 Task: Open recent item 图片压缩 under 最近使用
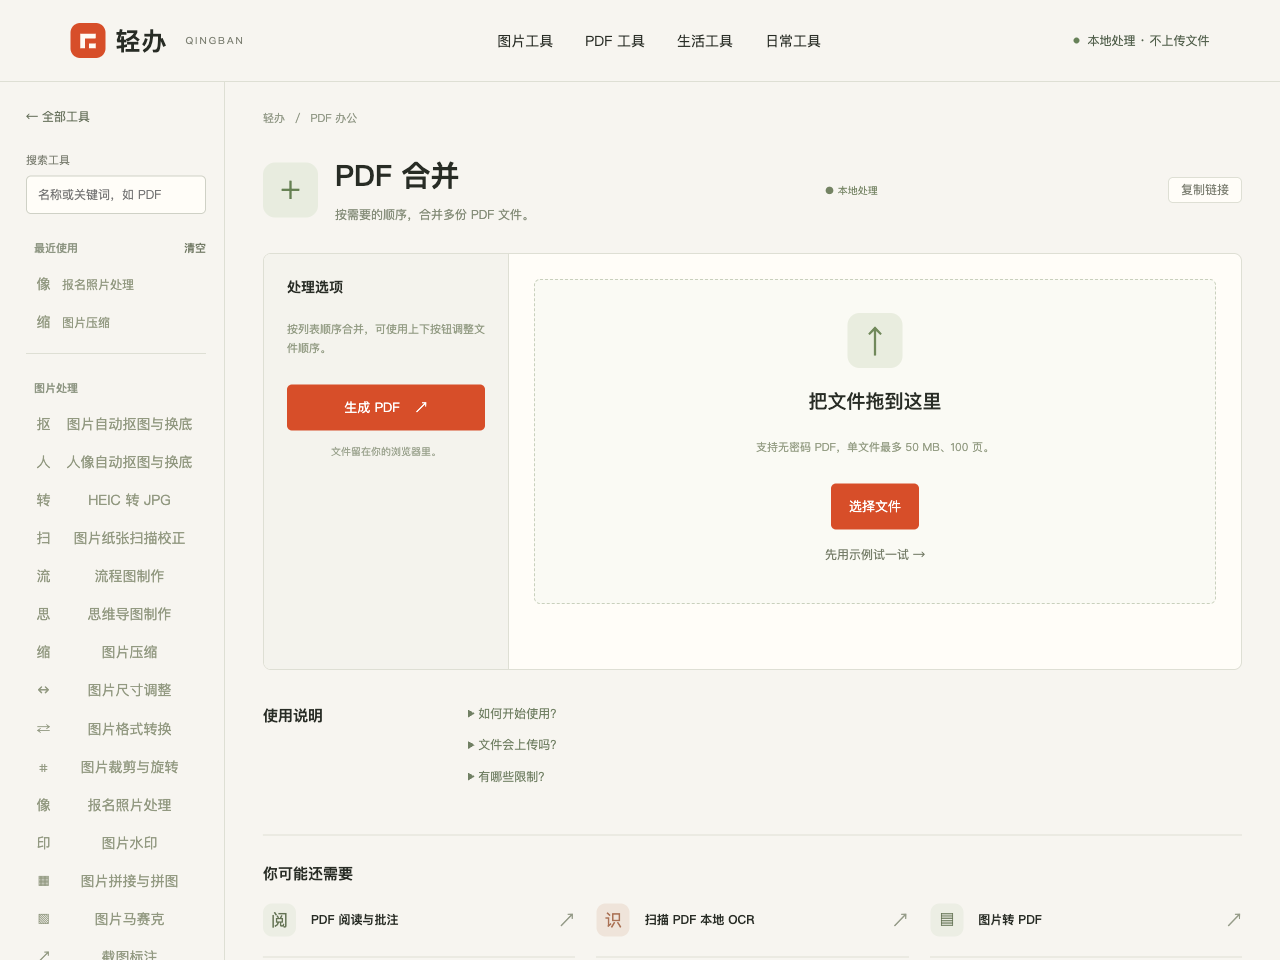(x=116, y=323)
